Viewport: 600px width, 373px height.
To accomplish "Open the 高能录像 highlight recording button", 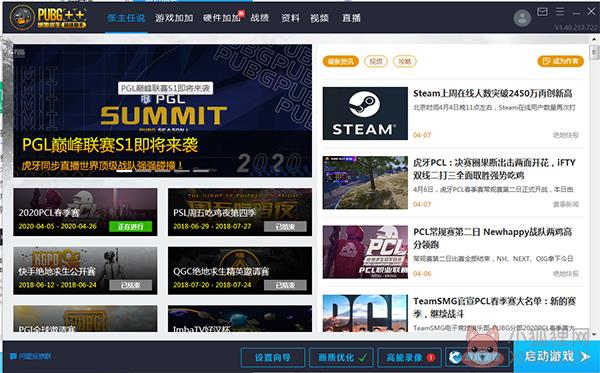I will [409, 358].
